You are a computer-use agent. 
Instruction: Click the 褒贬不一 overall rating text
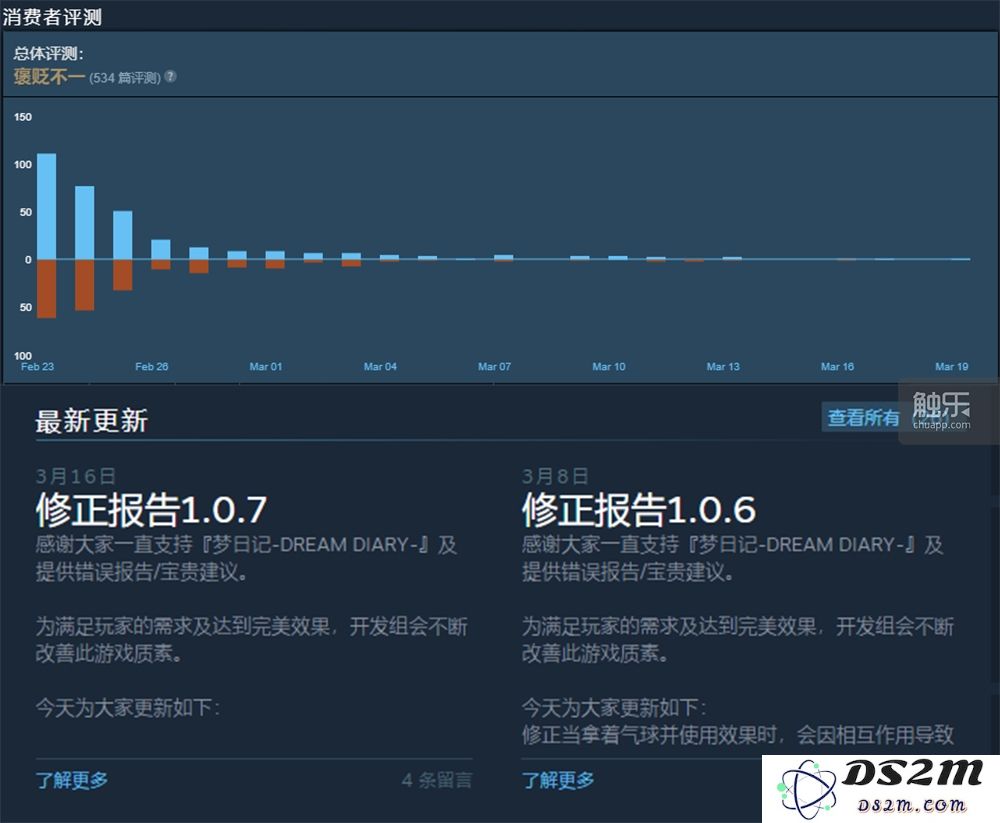point(49,77)
